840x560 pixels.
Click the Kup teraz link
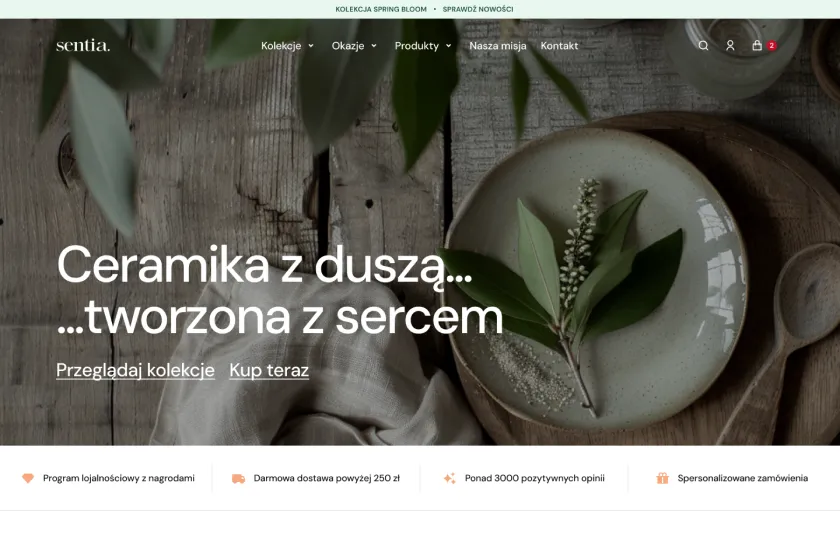(x=269, y=370)
